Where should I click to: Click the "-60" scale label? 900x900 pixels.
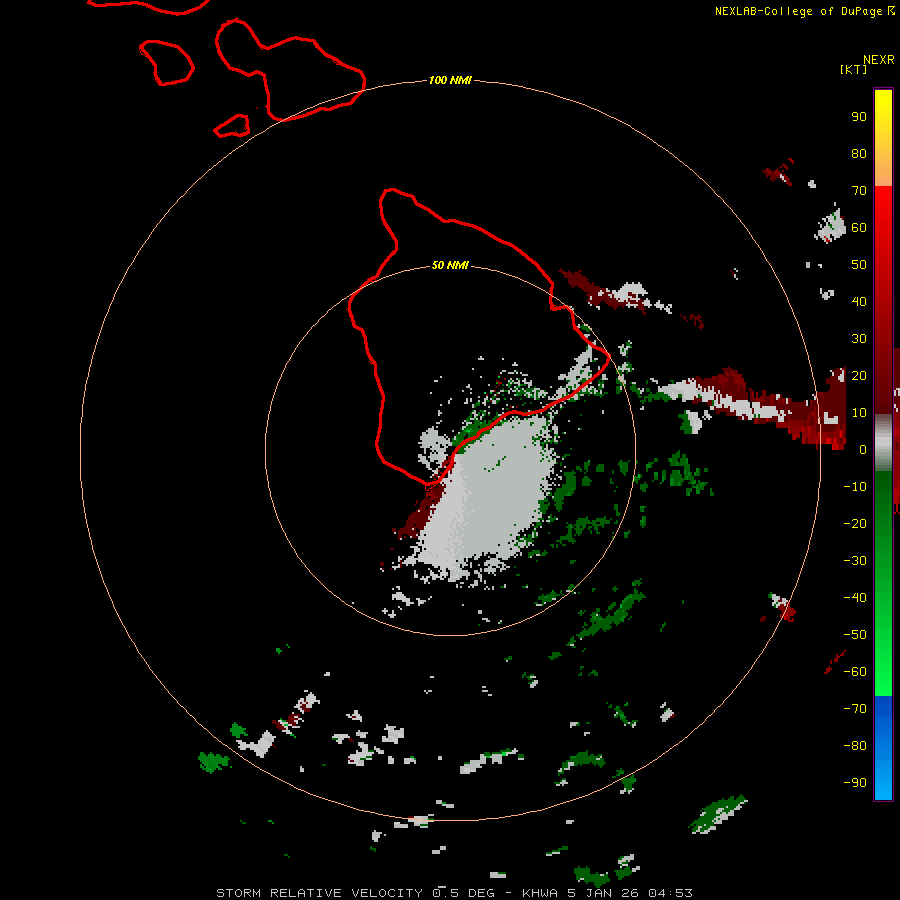(855, 672)
